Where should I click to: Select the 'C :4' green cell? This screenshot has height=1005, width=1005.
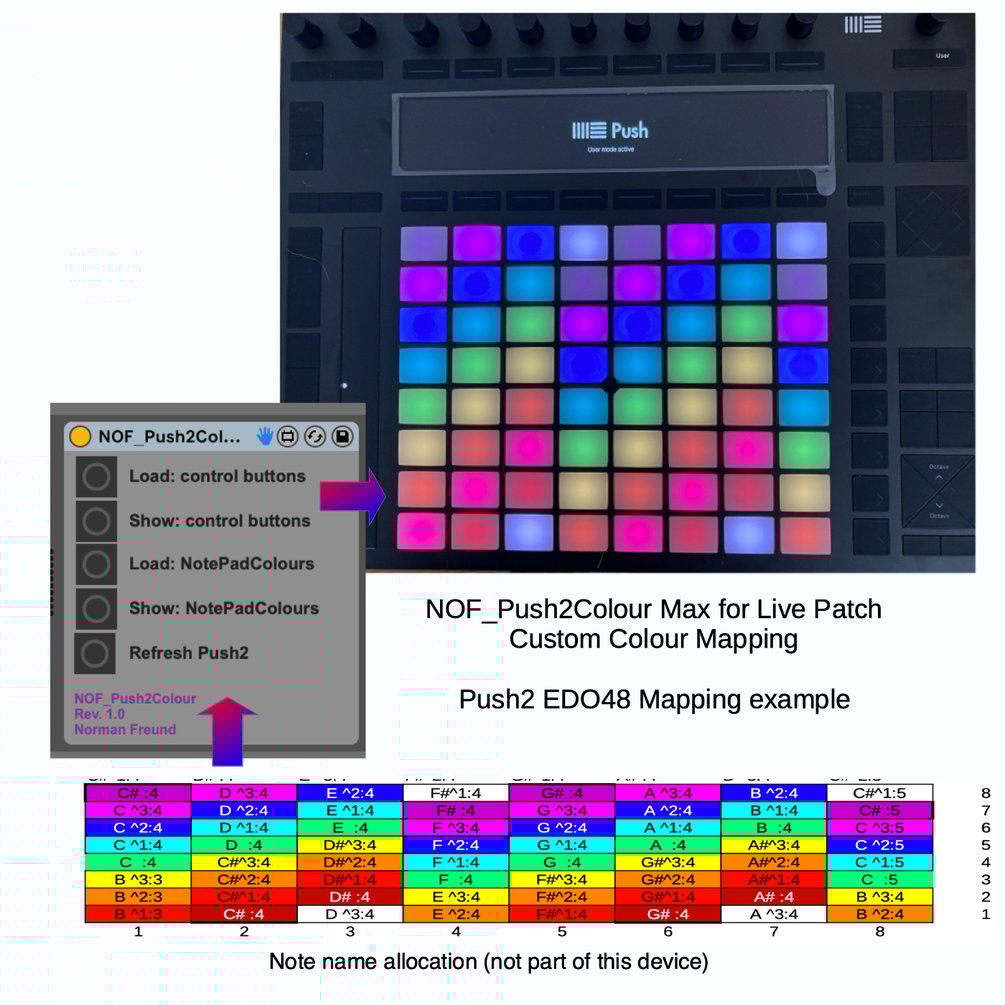click(138, 862)
